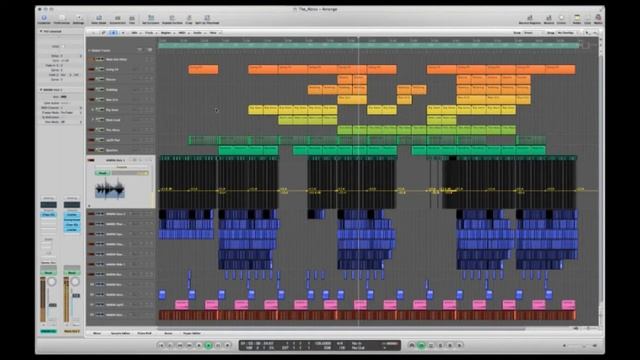Click the Go to Beginning transport button
Screen dimensions: 640x360
point(161,346)
